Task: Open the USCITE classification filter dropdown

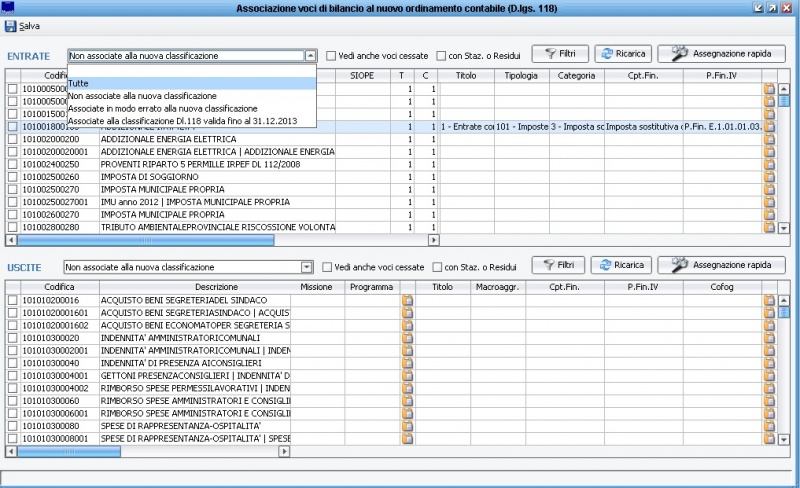Action: click(307, 267)
